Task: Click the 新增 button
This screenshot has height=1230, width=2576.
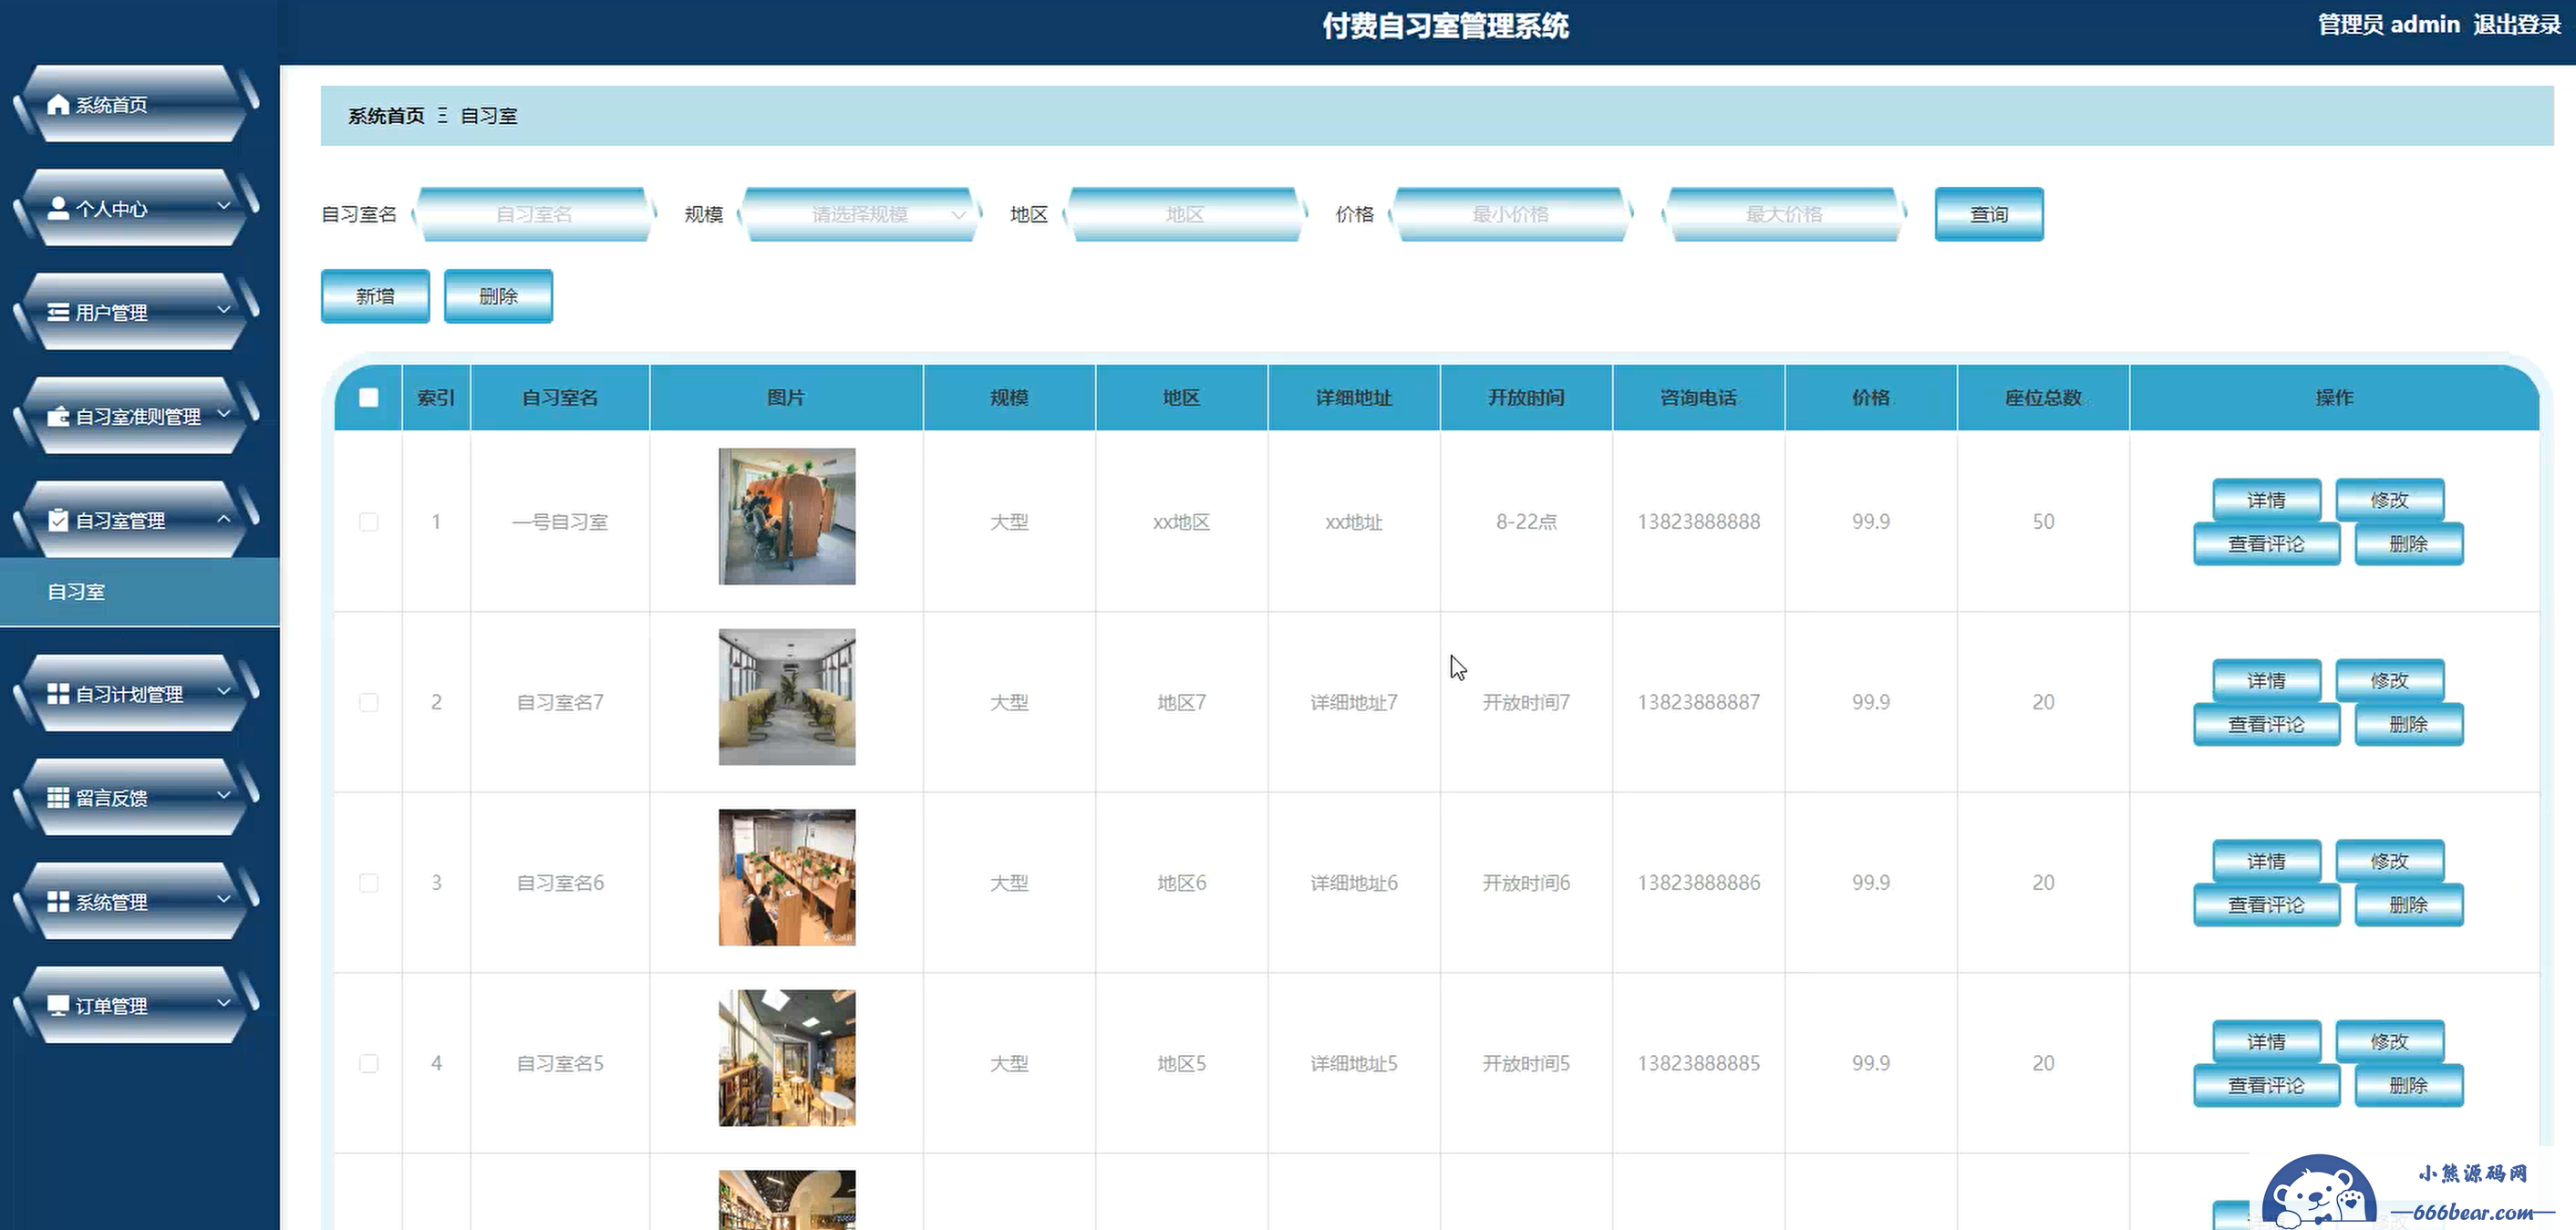Action: 375,296
